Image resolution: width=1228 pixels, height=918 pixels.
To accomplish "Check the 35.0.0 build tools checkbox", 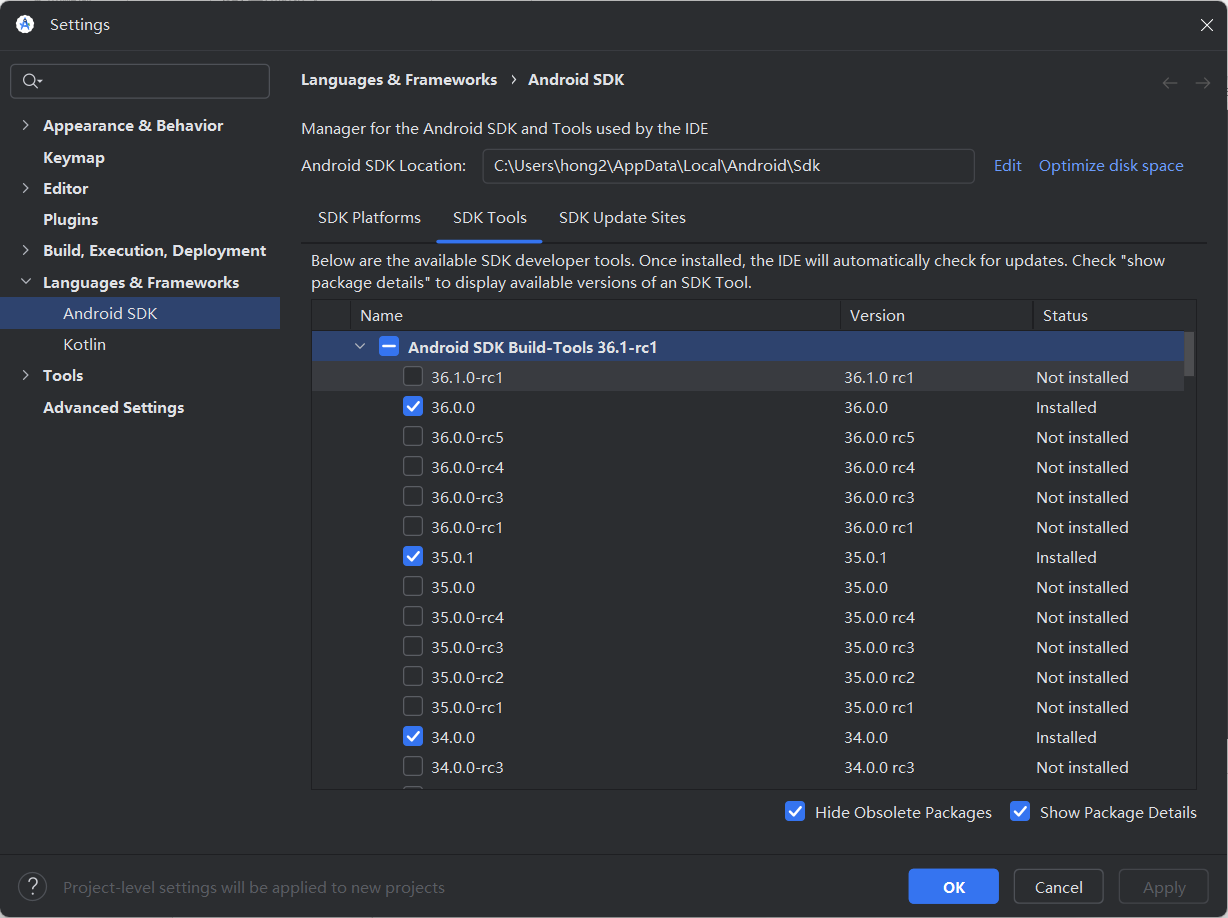I will [413, 587].
